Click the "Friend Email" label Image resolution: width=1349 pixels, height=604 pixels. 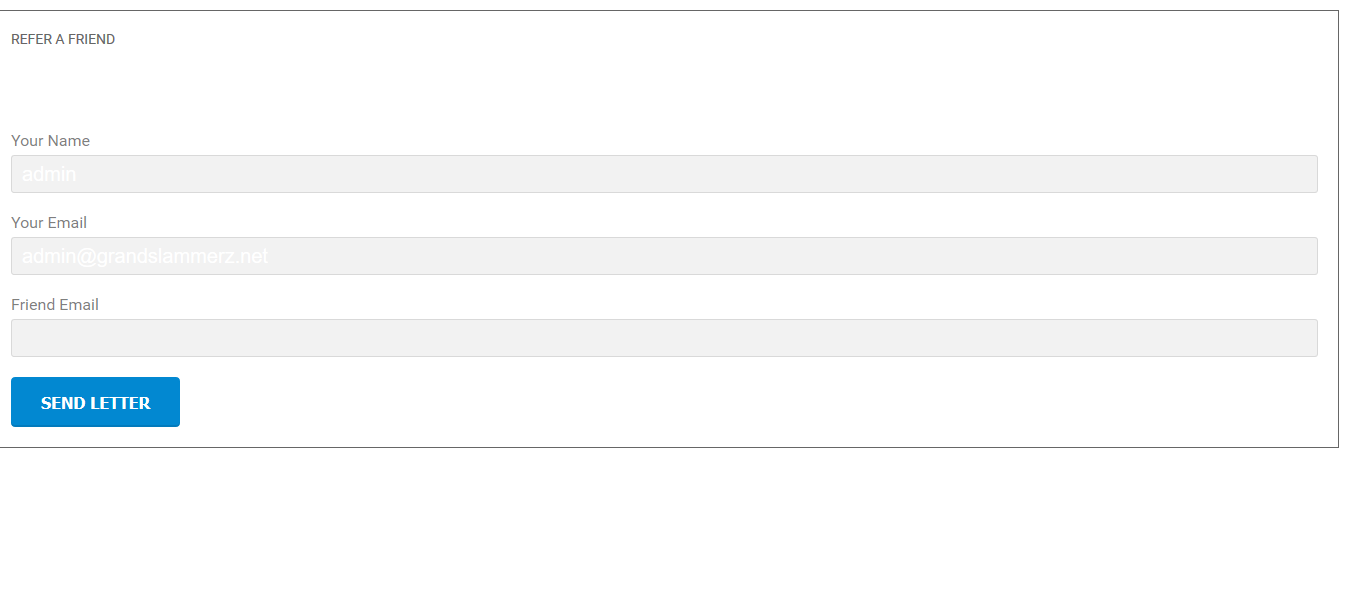pyautogui.click(x=55, y=305)
